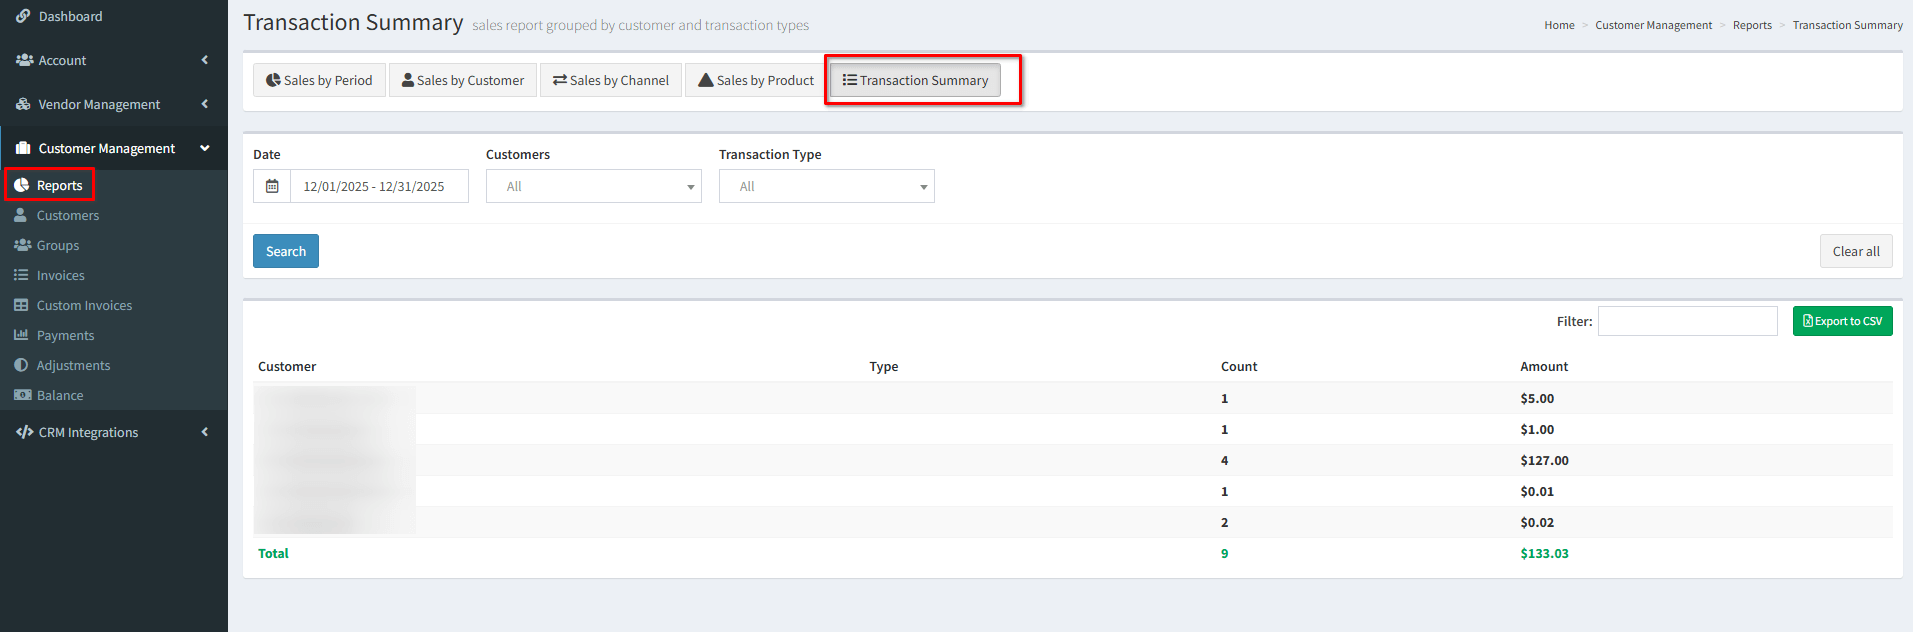Image resolution: width=1913 pixels, height=632 pixels.
Task: Click the Payments bar chart icon
Action: (x=21, y=336)
